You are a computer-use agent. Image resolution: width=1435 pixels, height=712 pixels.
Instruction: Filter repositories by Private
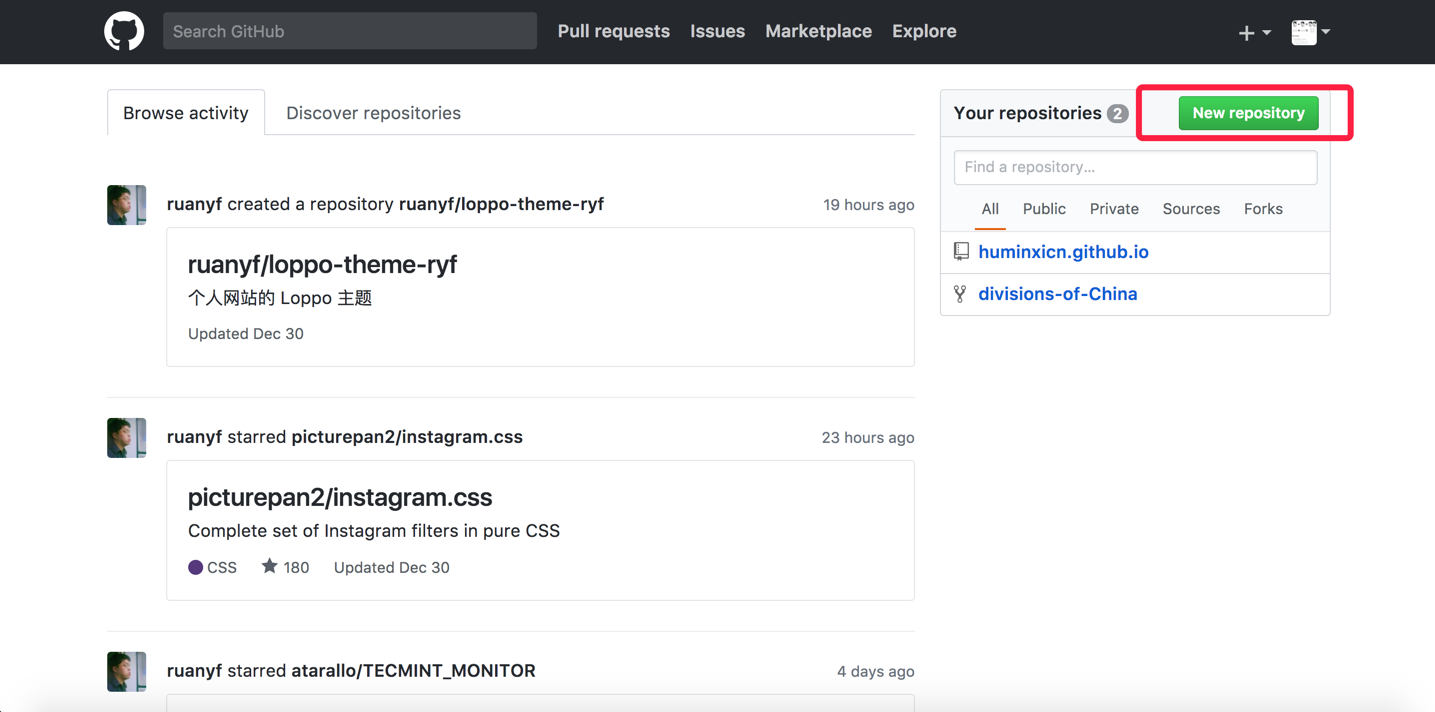pos(1114,209)
